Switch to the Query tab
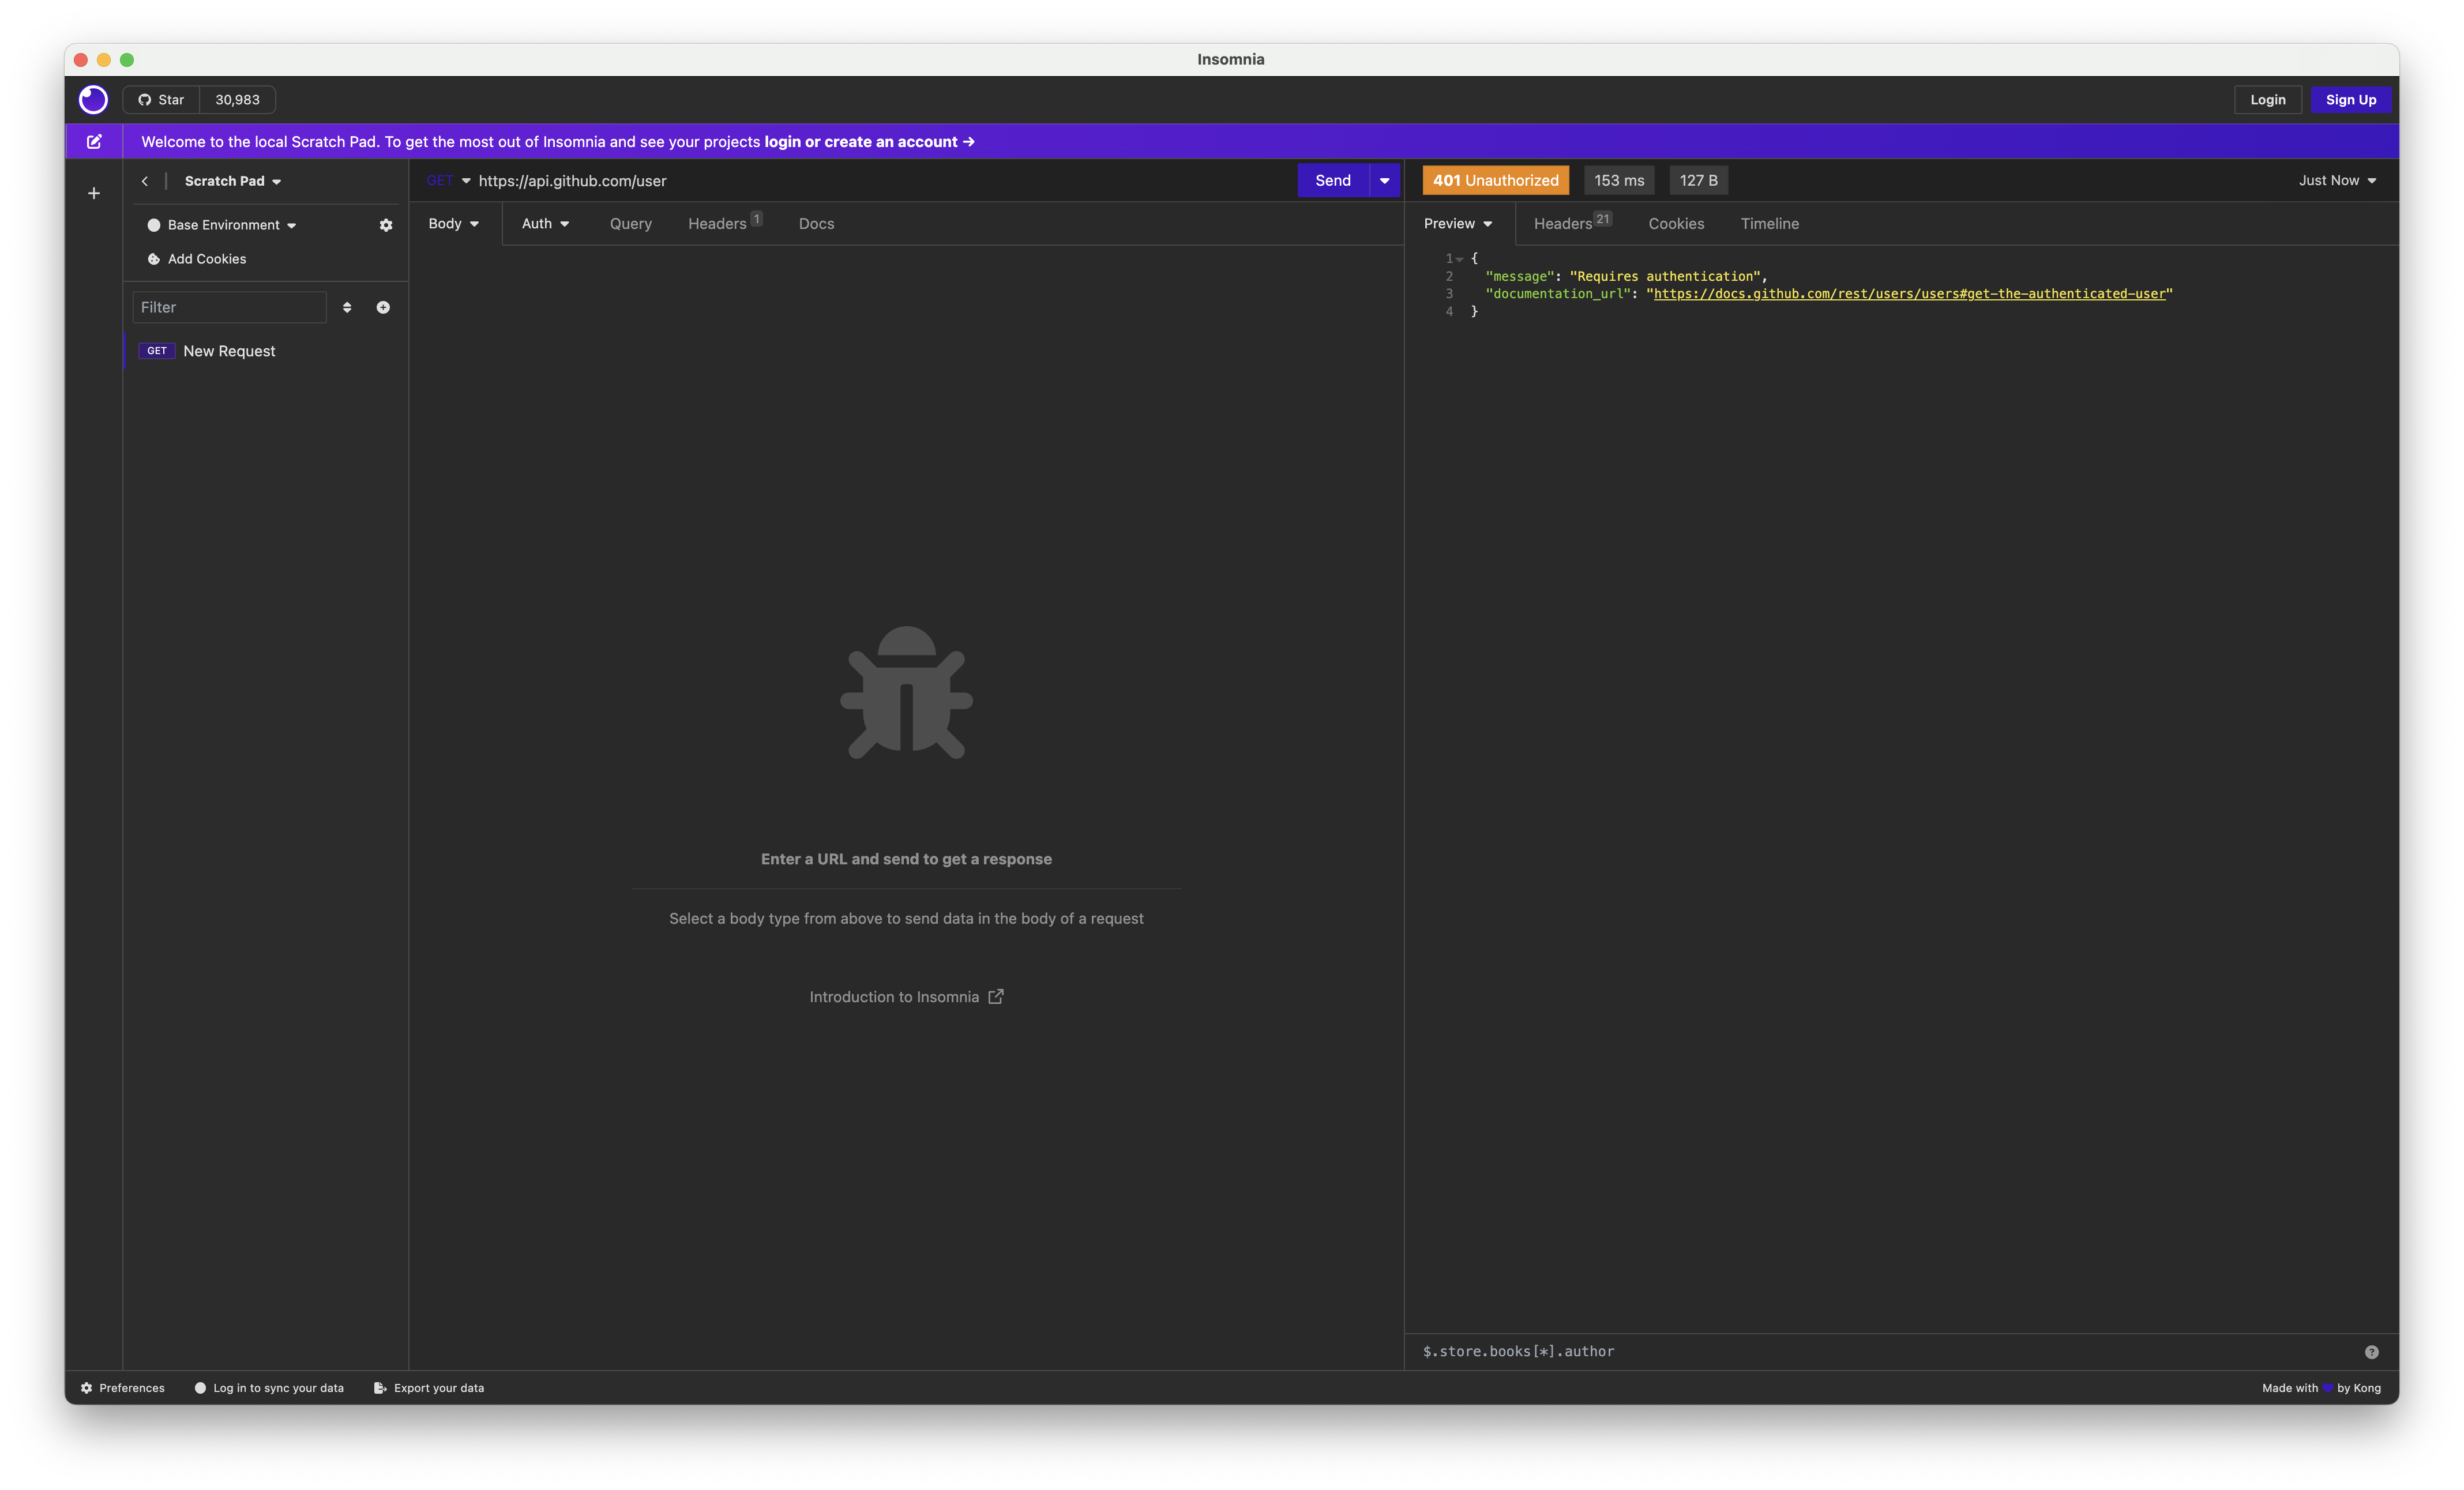The height and width of the screenshot is (1490, 2464). [x=630, y=223]
